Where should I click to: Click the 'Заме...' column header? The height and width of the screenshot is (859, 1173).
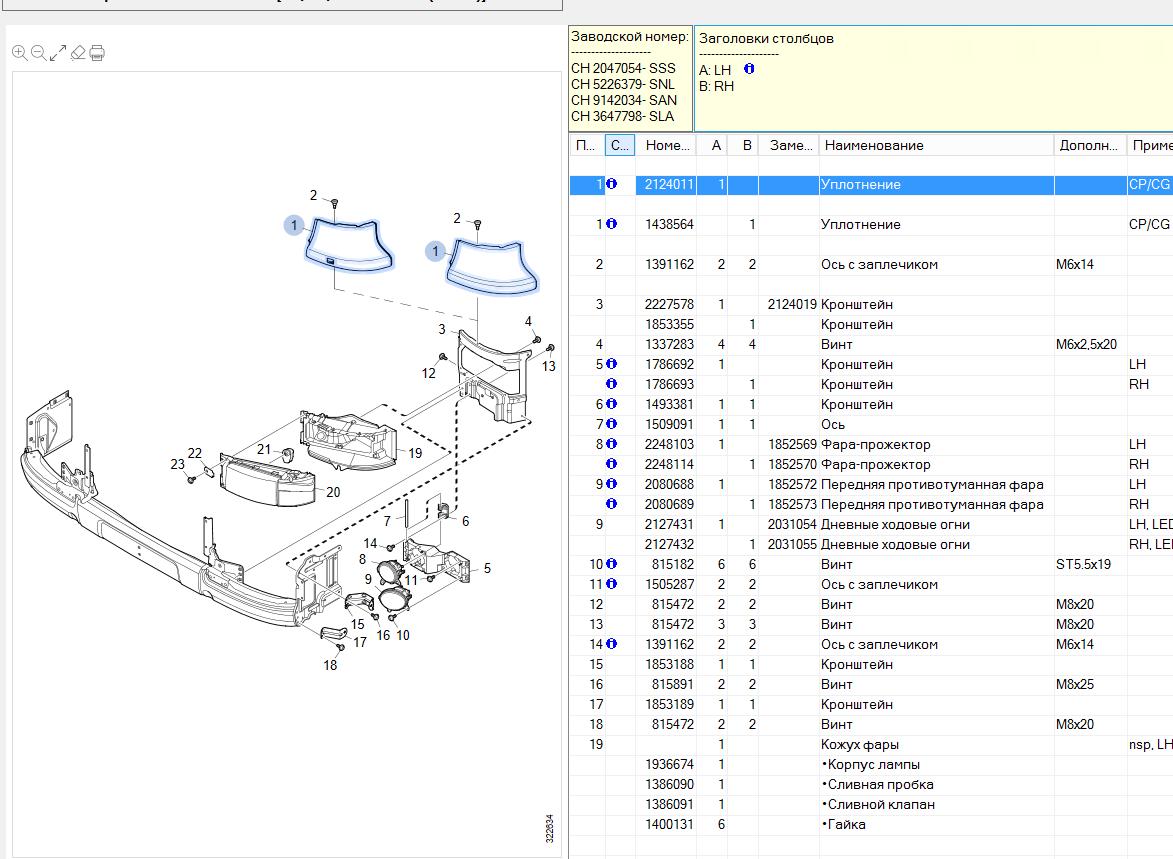790,145
